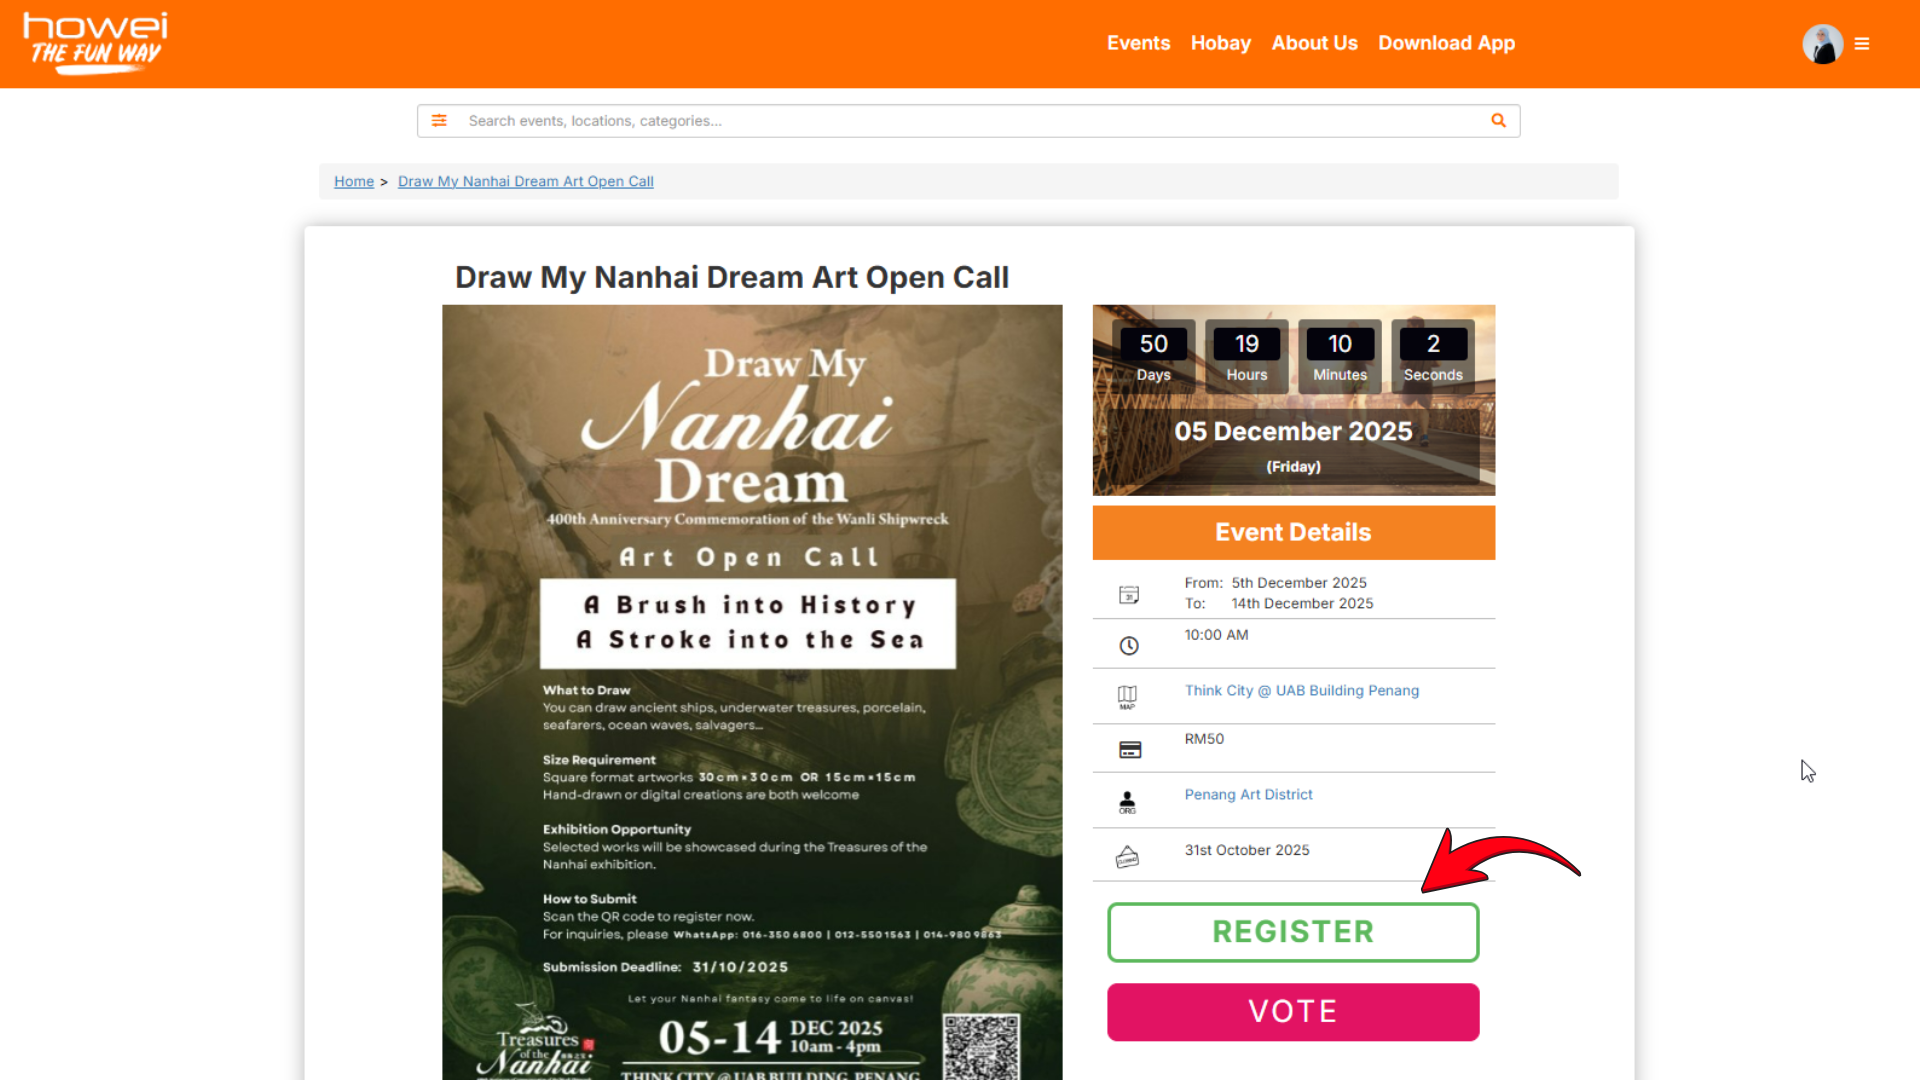Image resolution: width=1920 pixels, height=1080 pixels.
Task: Go to the About Us page
Action: pos(1314,43)
